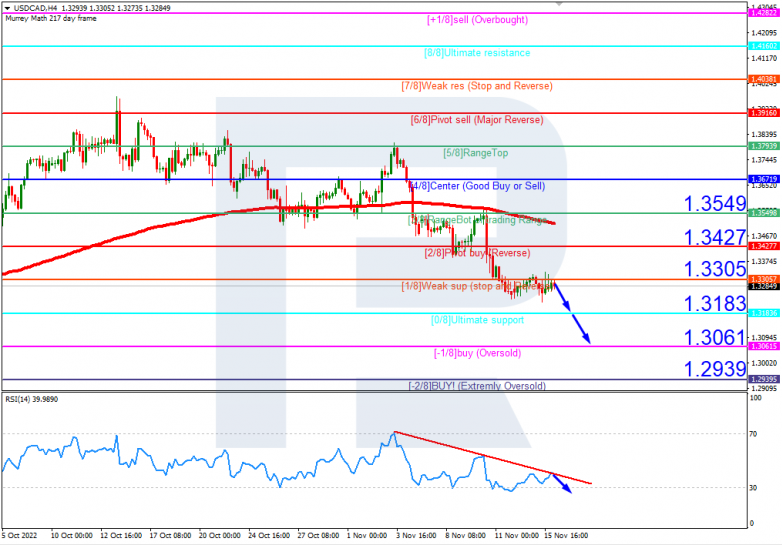Screen dimensions: 782x545
Task: Click the 24 Oct 16:00 time axis label
Action: coord(269,536)
